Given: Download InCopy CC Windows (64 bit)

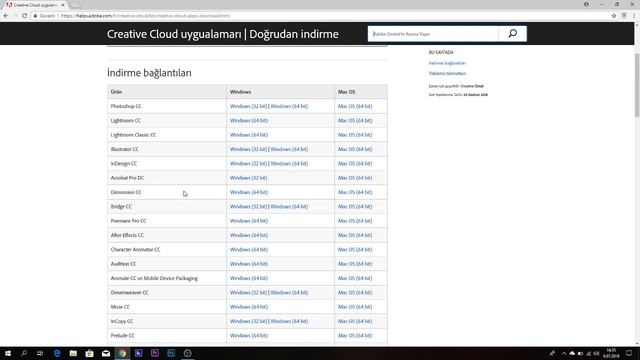Looking at the screenshot, I should [289, 321].
